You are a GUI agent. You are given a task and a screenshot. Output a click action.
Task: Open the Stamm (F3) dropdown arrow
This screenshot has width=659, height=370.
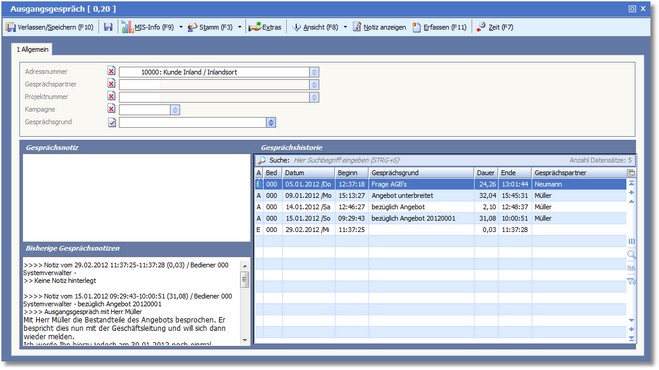[x=240, y=27]
